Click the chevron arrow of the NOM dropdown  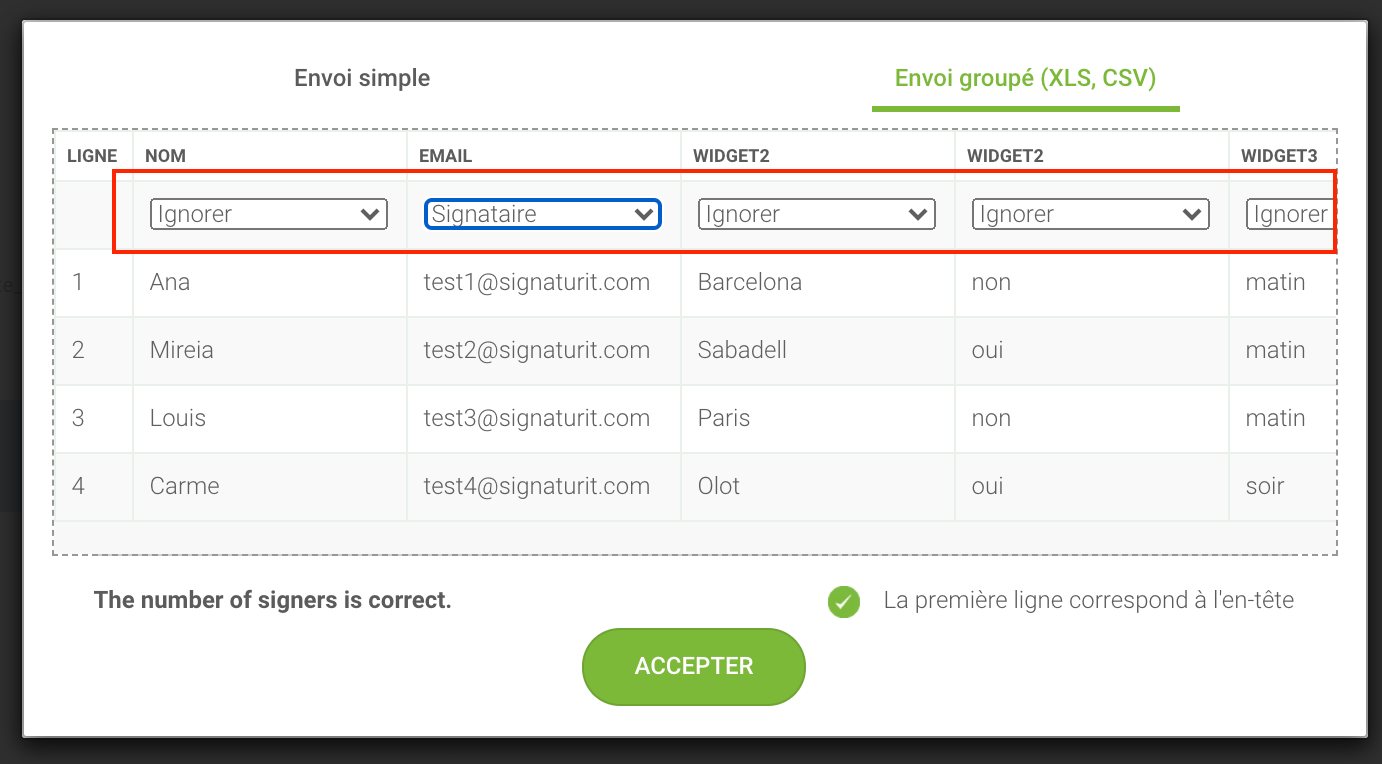pyautogui.click(x=370, y=214)
